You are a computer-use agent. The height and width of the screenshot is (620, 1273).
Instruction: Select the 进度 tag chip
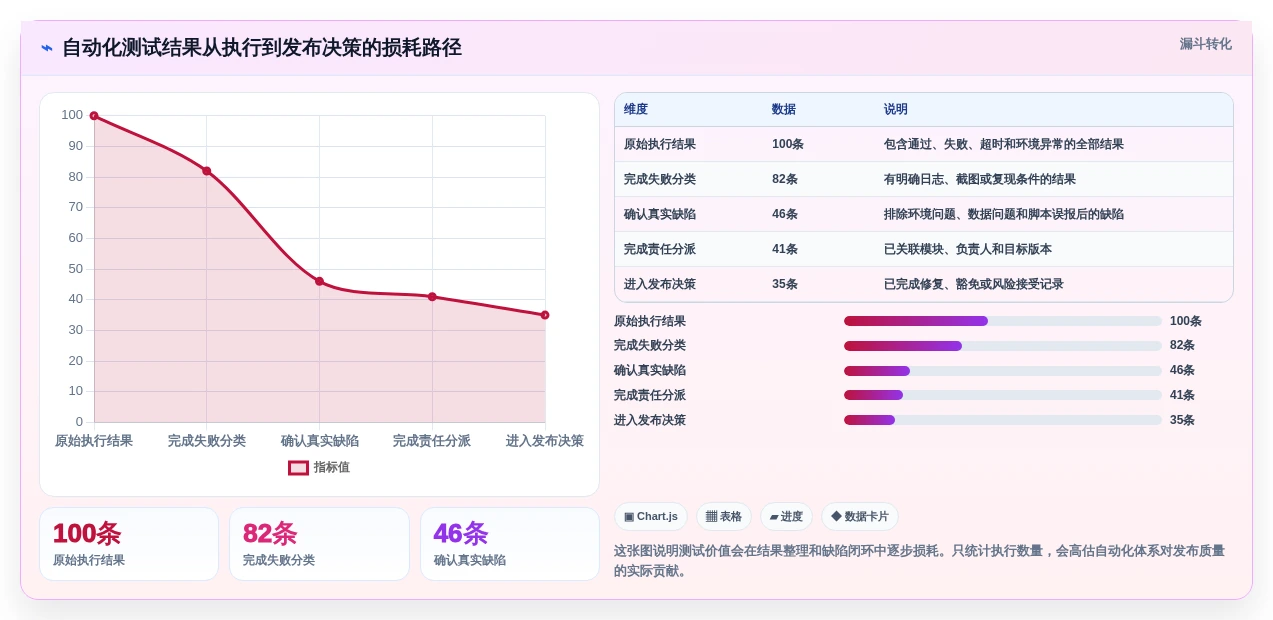(x=786, y=517)
